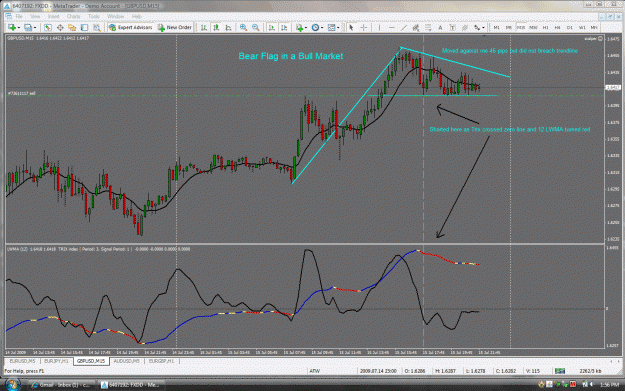Image resolution: width=625 pixels, height=391 pixels.
Task: Expand the Templates dropdown arrow
Action: coord(338,28)
